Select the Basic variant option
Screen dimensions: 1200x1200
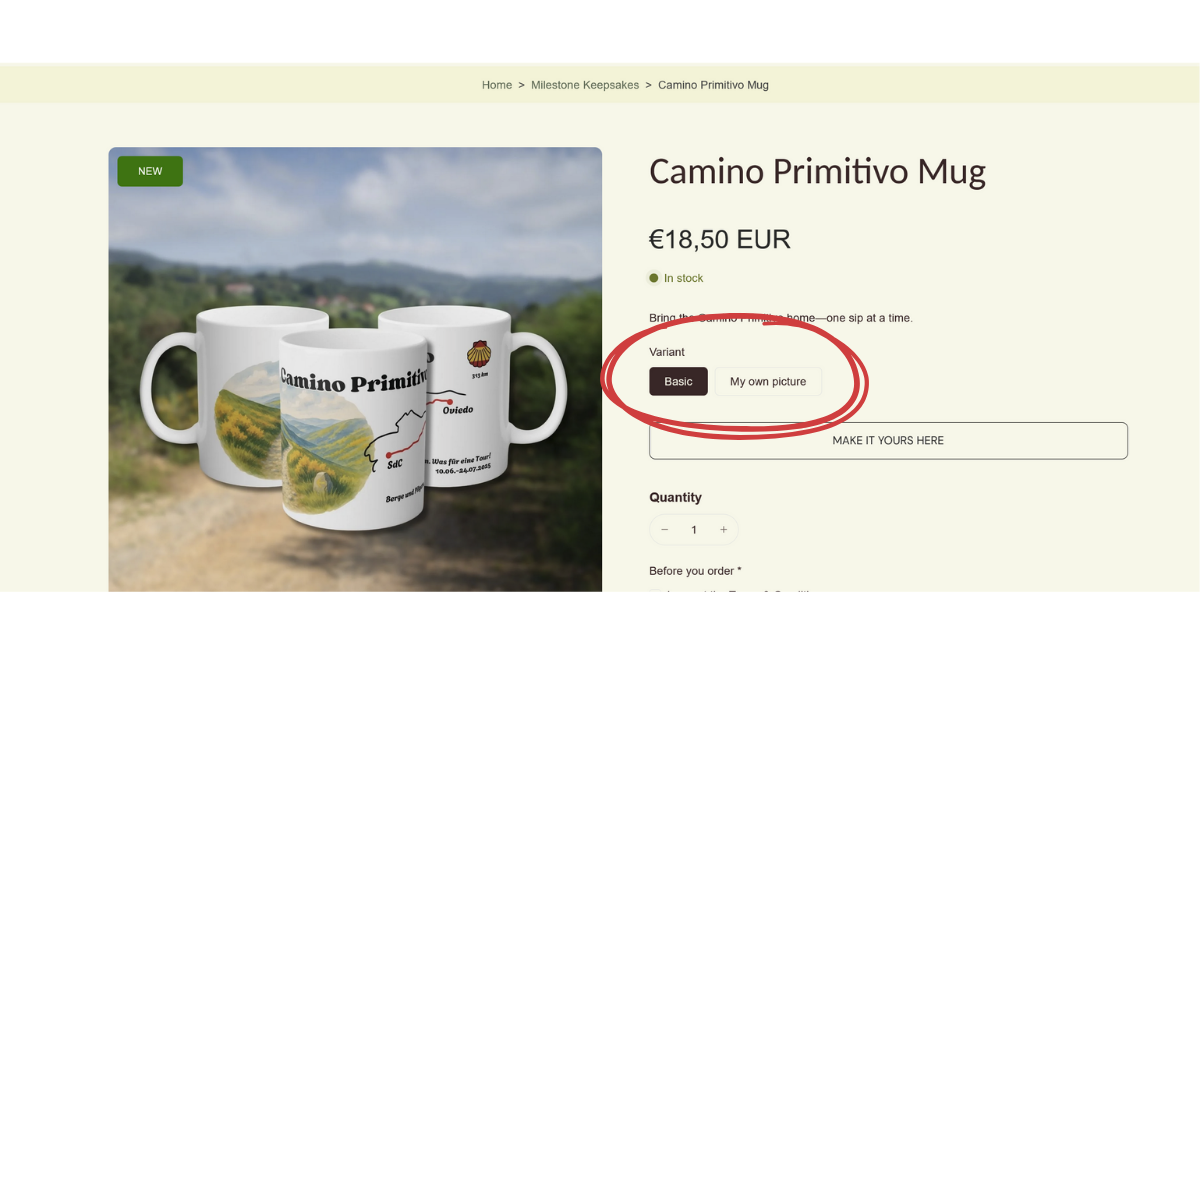[x=678, y=381]
